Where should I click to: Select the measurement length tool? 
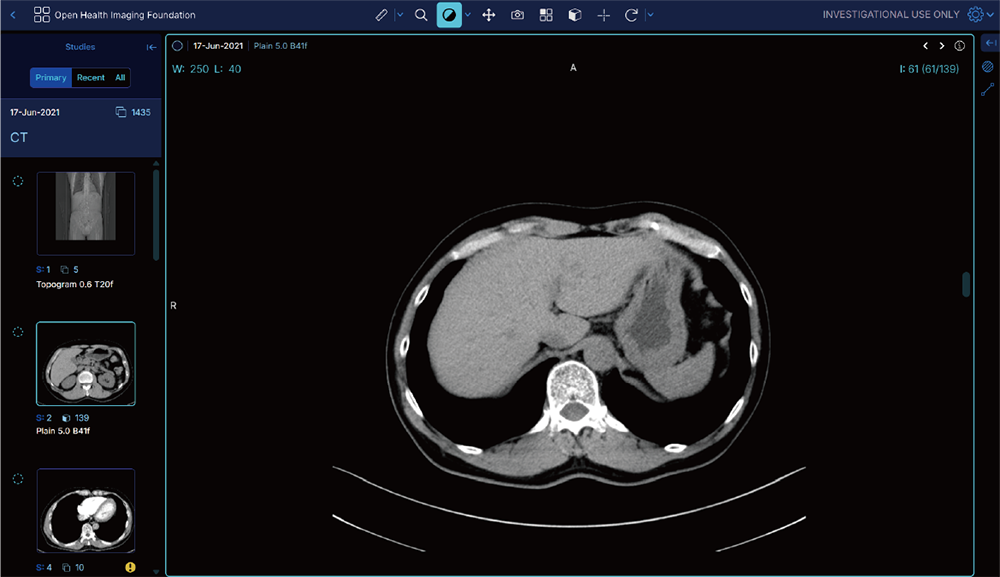click(x=381, y=15)
